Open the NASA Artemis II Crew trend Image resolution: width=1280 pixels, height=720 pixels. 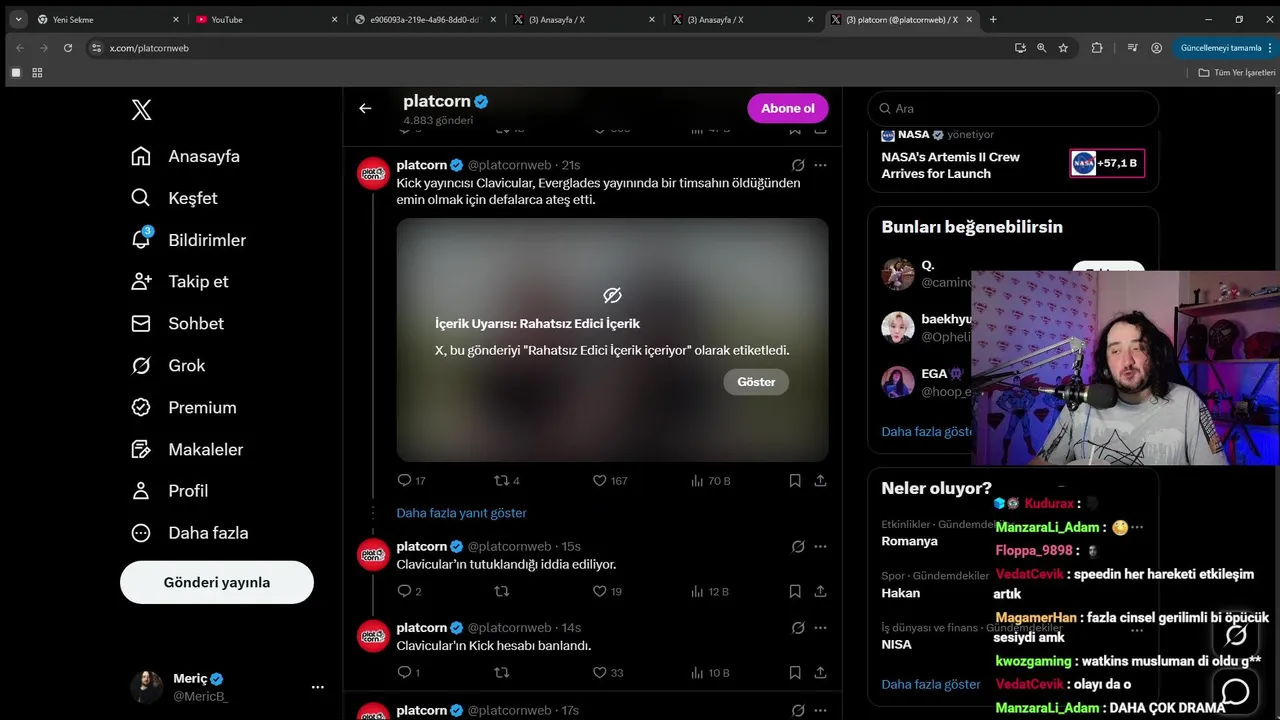click(x=1013, y=158)
